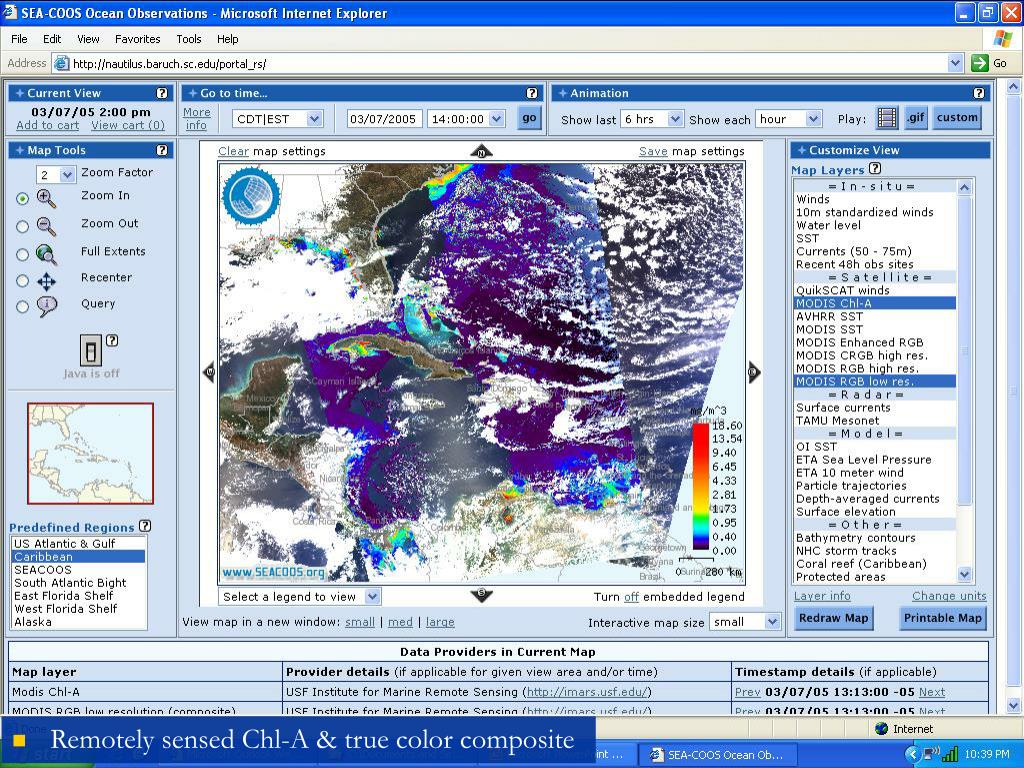The width and height of the screenshot is (1024, 768).
Task: Open the Favorites menu
Action: (137, 39)
